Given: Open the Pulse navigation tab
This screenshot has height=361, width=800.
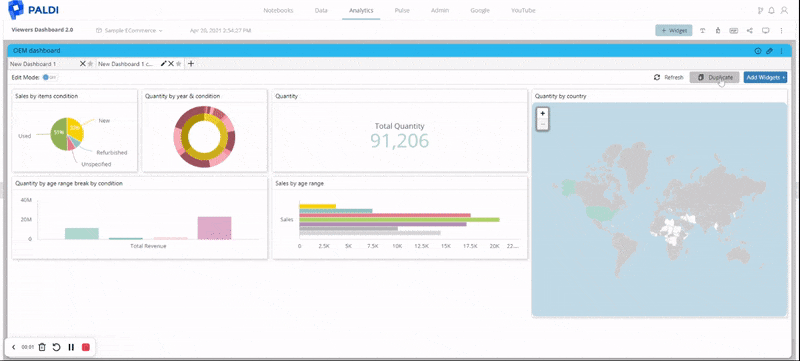Looking at the screenshot, I should click(402, 10).
